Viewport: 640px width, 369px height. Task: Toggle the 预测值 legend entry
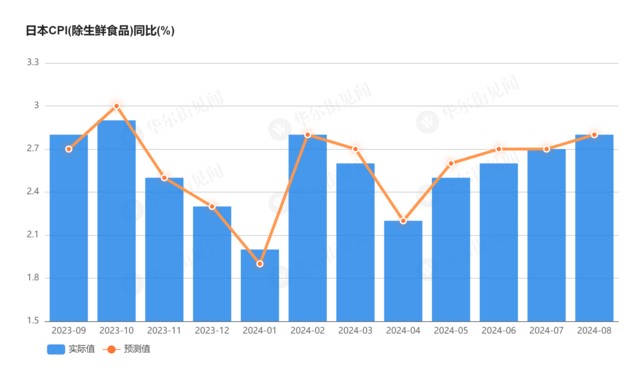pyautogui.click(x=127, y=349)
